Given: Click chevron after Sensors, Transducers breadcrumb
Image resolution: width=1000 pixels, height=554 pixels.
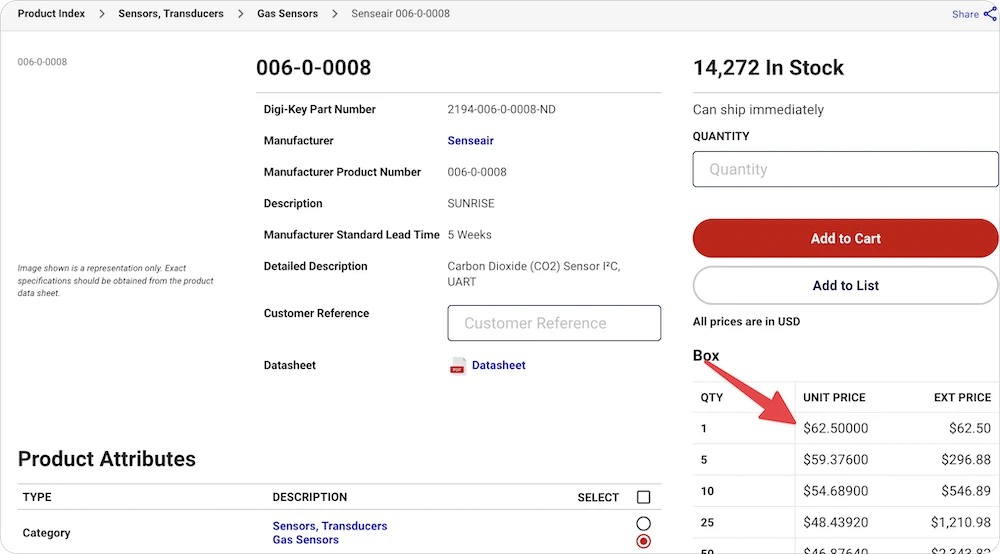Looking at the screenshot, I should tap(240, 13).
